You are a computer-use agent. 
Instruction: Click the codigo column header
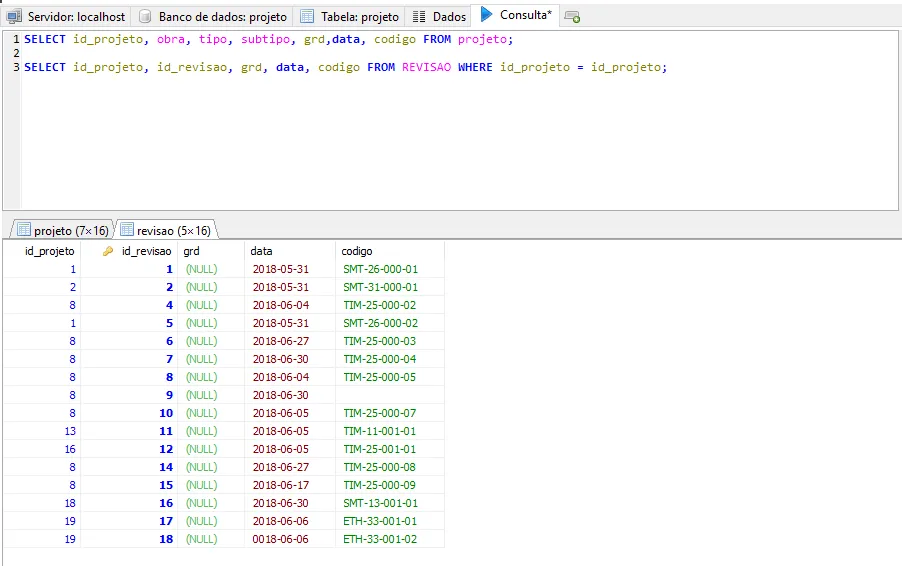coord(357,251)
